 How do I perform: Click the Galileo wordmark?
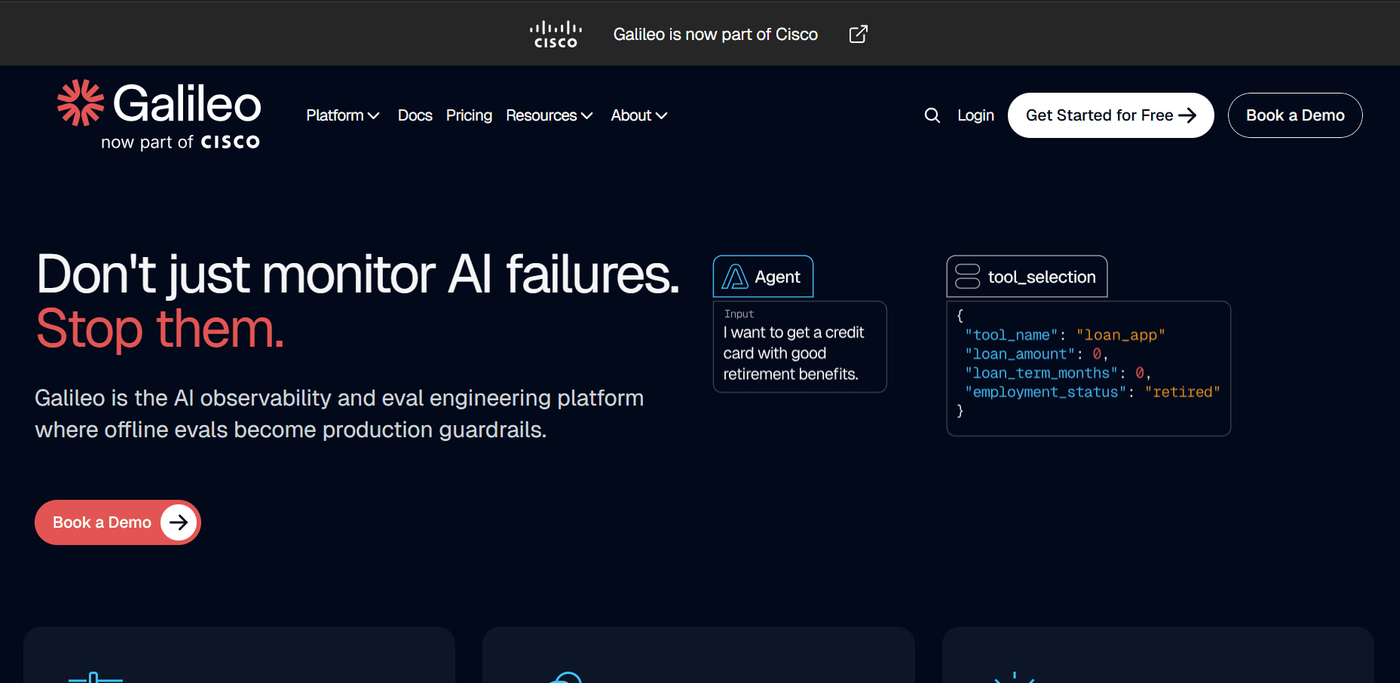tap(187, 104)
